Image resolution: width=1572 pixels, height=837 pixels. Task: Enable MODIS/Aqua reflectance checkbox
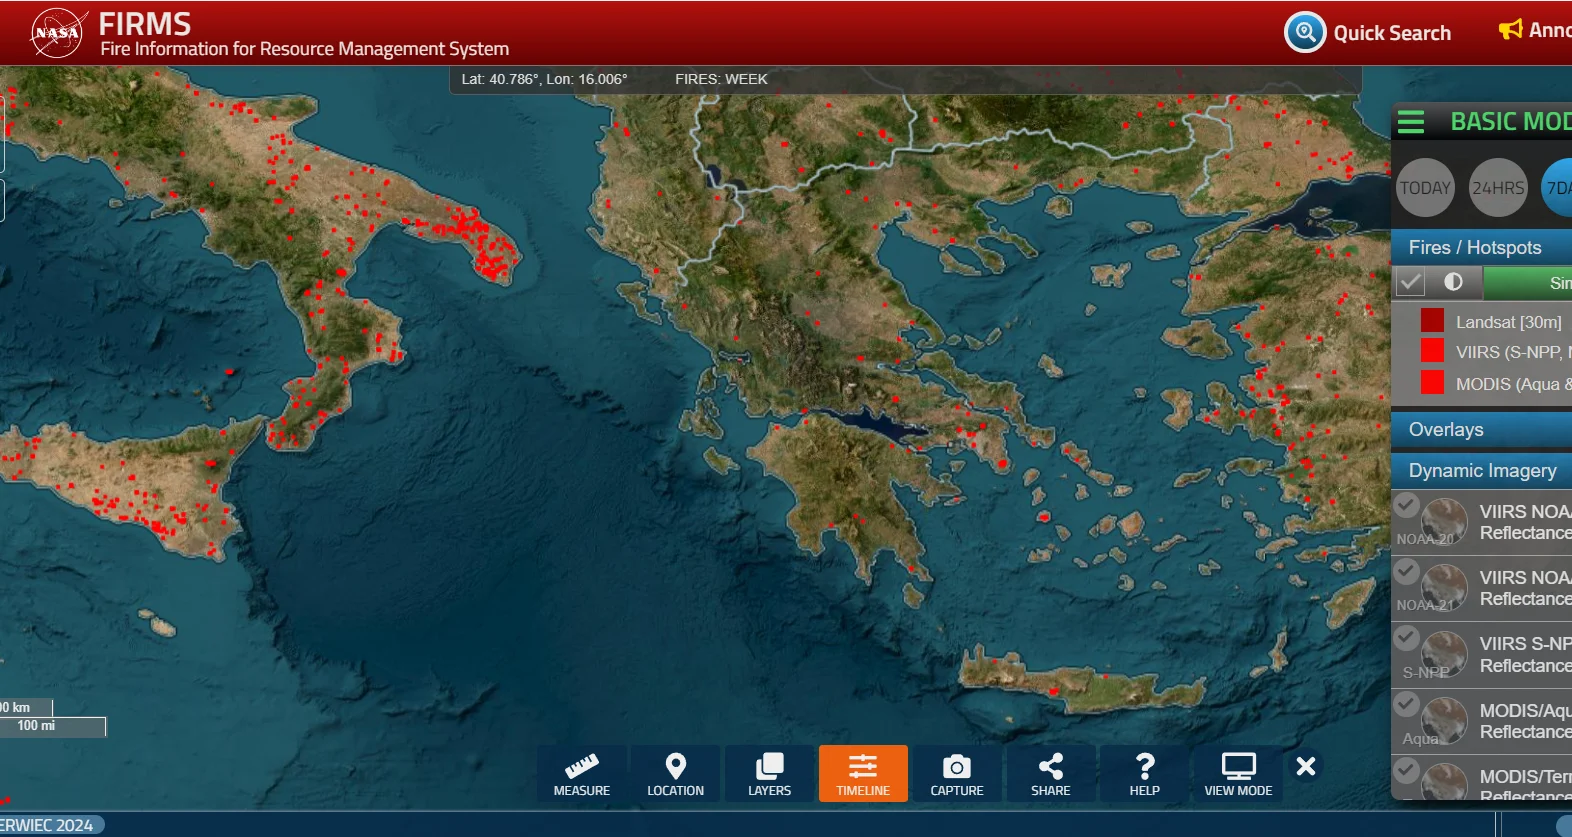[1407, 704]
